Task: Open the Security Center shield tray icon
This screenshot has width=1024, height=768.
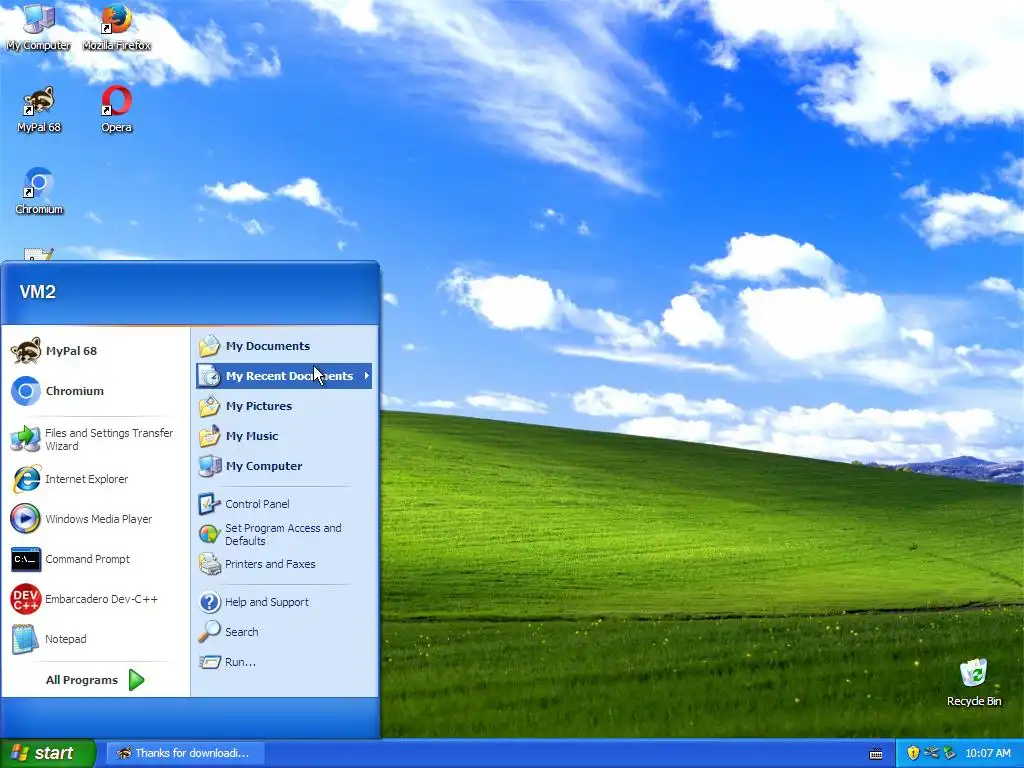Action: (x=913, y=753)
